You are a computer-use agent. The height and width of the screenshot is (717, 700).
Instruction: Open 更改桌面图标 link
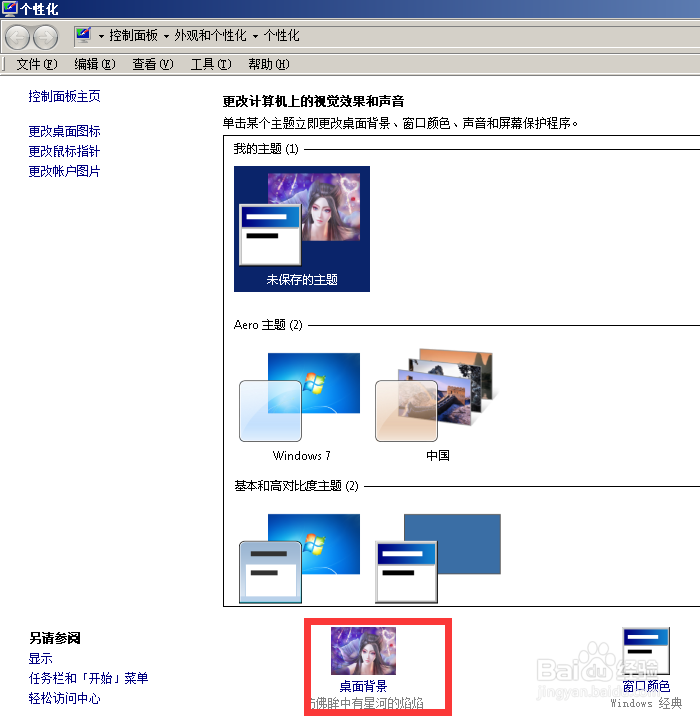64,131
